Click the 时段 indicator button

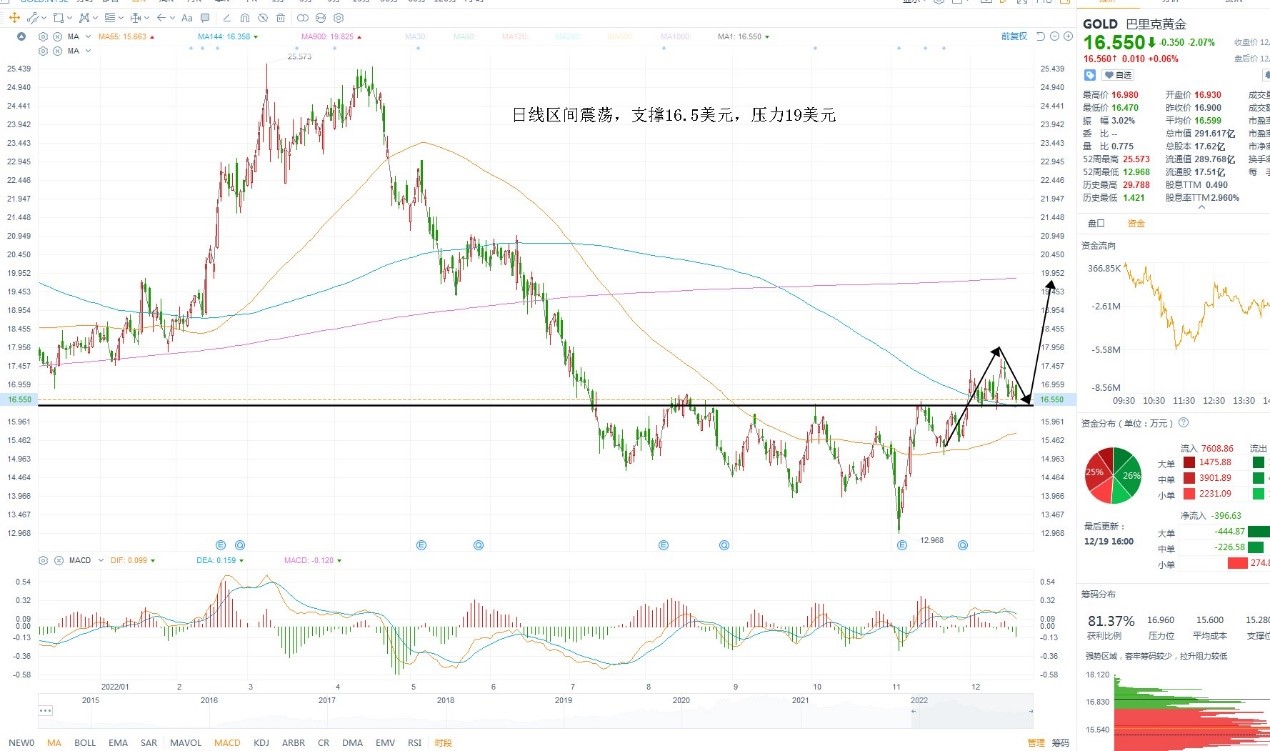[443, 743]
